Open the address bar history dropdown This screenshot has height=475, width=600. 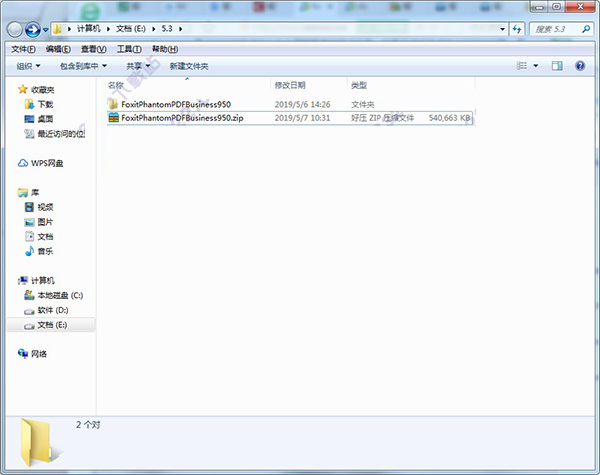(x=502, y=29)
